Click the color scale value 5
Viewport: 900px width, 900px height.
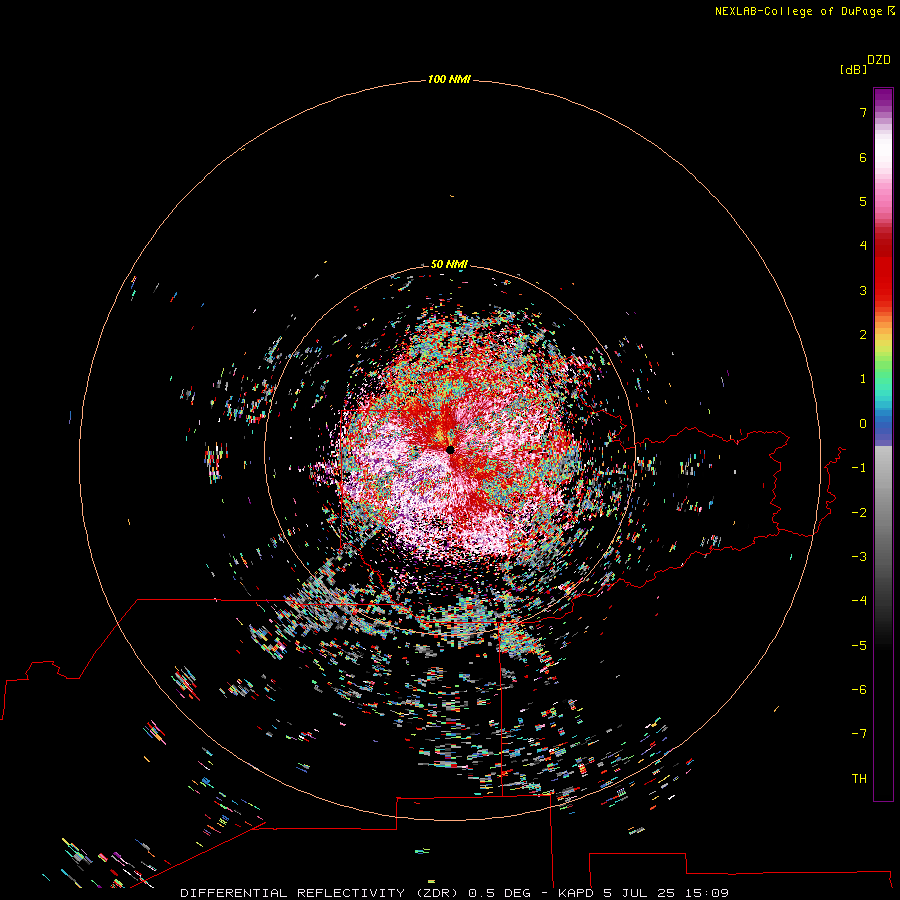coord(863,201)
